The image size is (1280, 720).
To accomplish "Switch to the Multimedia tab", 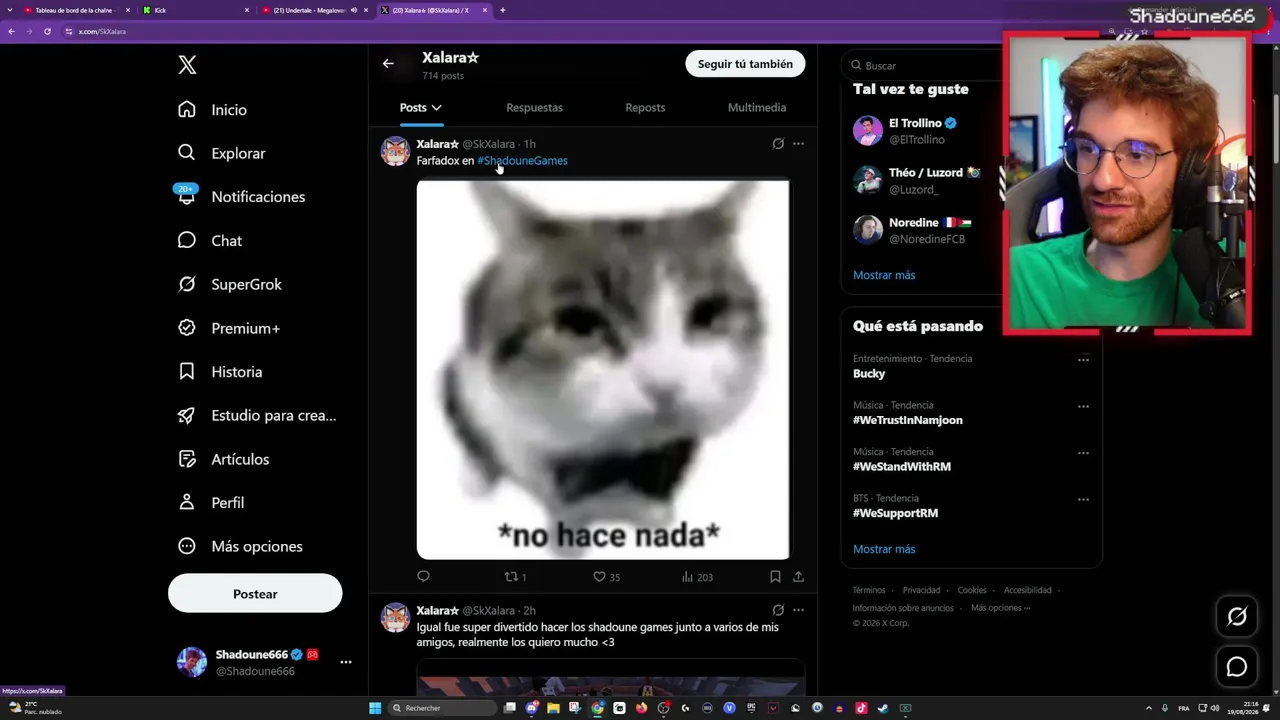I will (757, 108).
